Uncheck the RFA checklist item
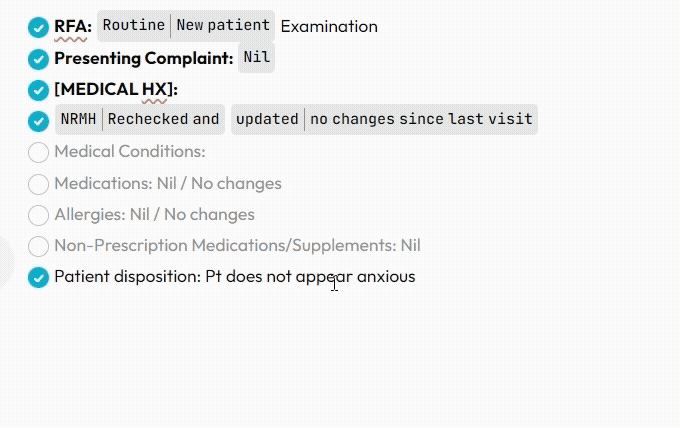Viewport: 680px width, 428px height. tap(38, 27)
